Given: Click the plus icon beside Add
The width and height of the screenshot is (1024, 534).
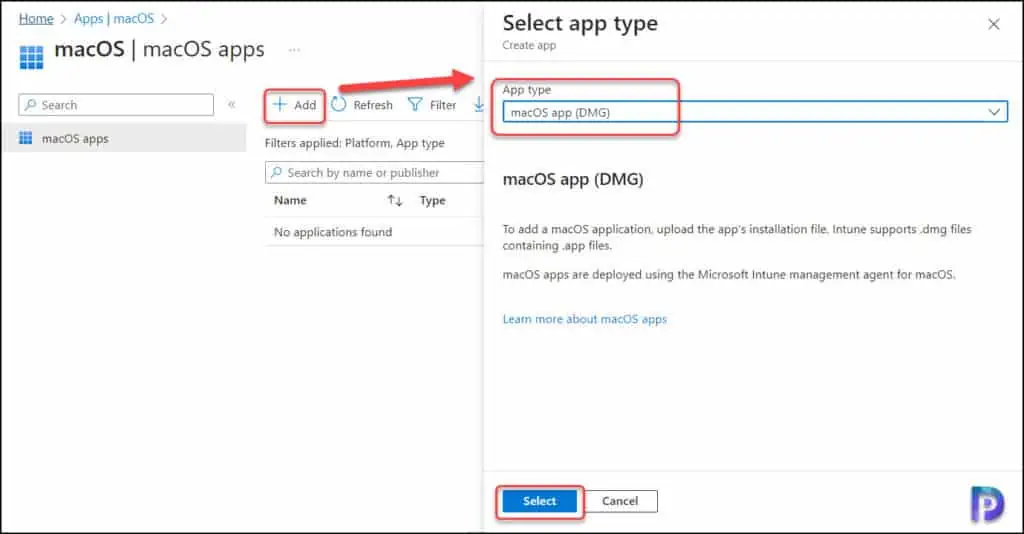Looking at the screenshot, I should pos(280,104).
